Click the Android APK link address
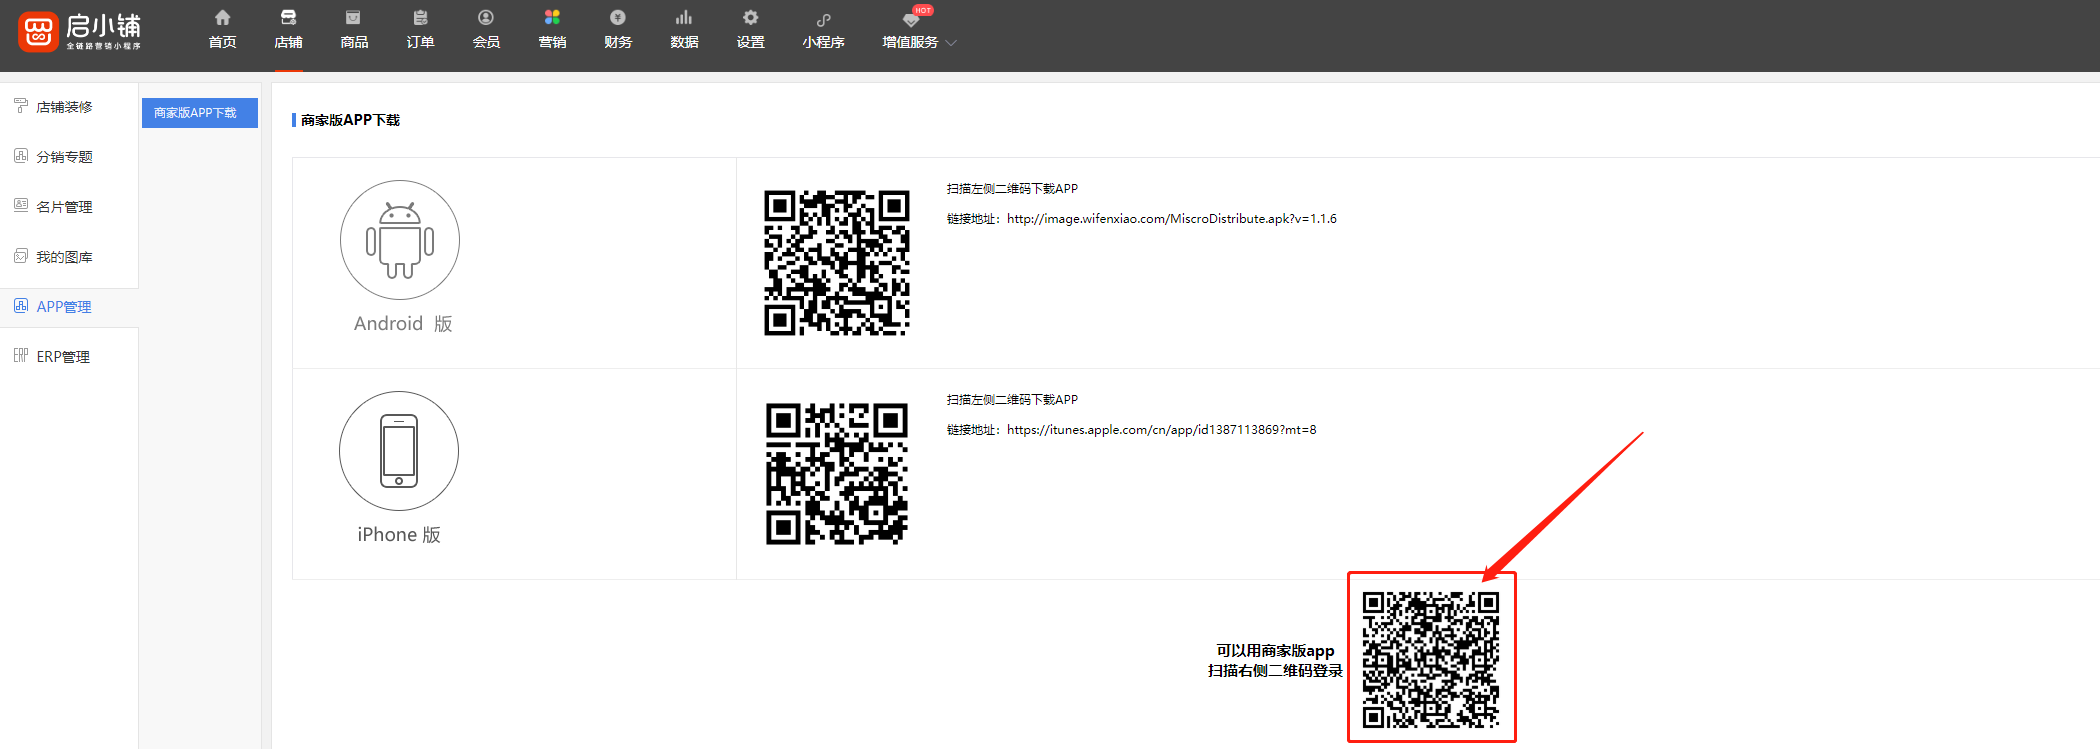Image resolution: width=2100 pixels, height=749 pixels. tap(1172, 219)
